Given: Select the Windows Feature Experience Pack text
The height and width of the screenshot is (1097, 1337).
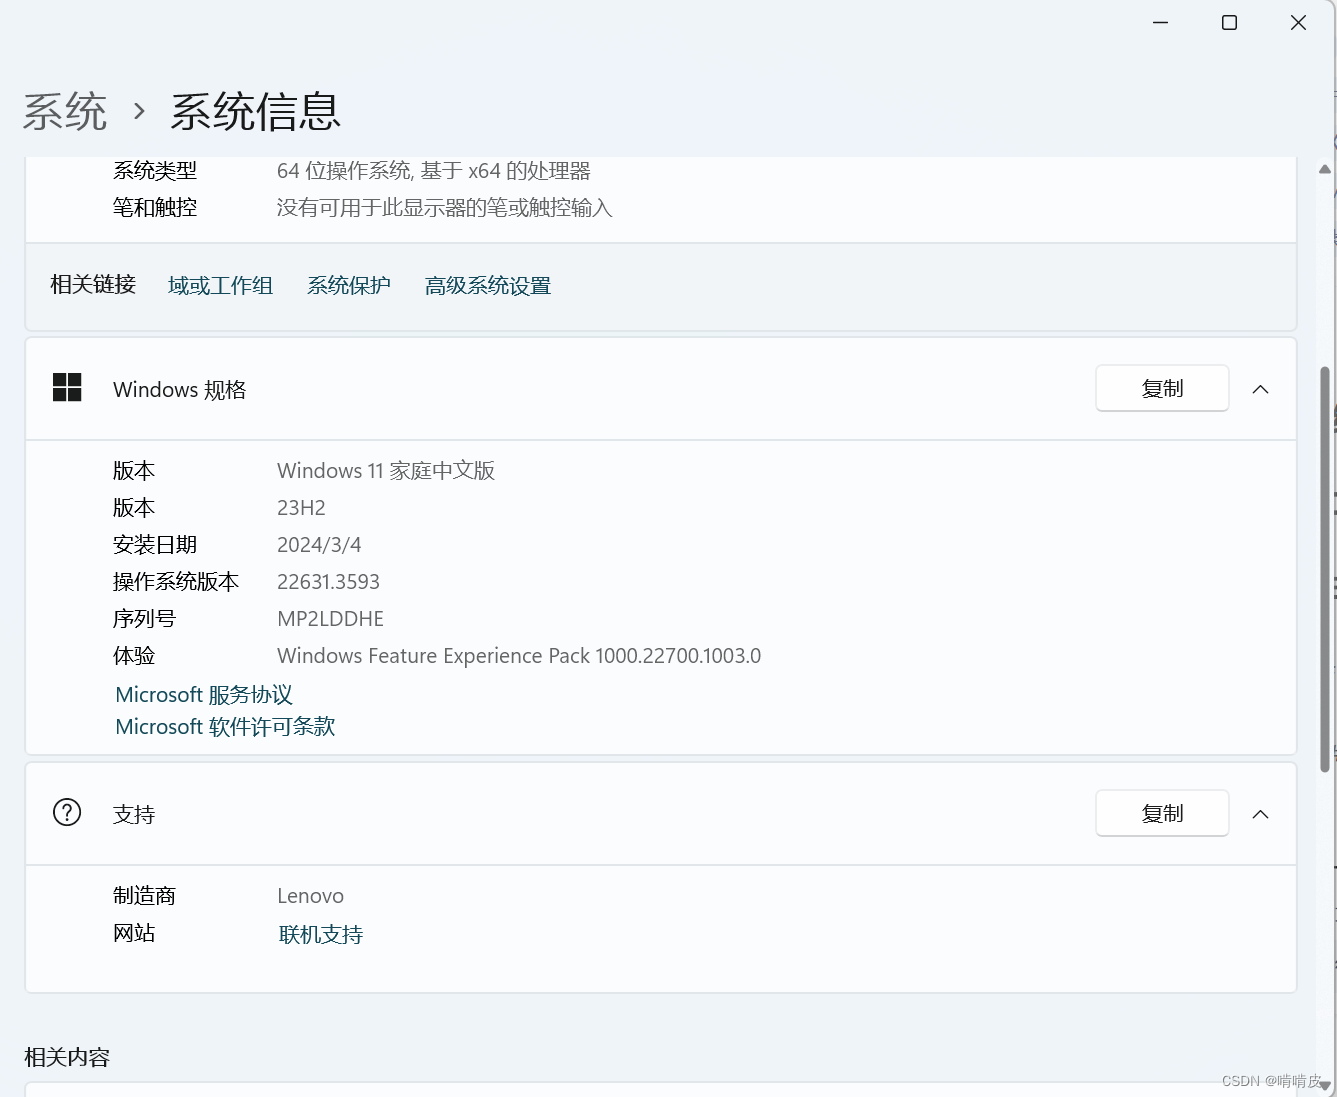Looking at the screenshot, I should [519, 656].
